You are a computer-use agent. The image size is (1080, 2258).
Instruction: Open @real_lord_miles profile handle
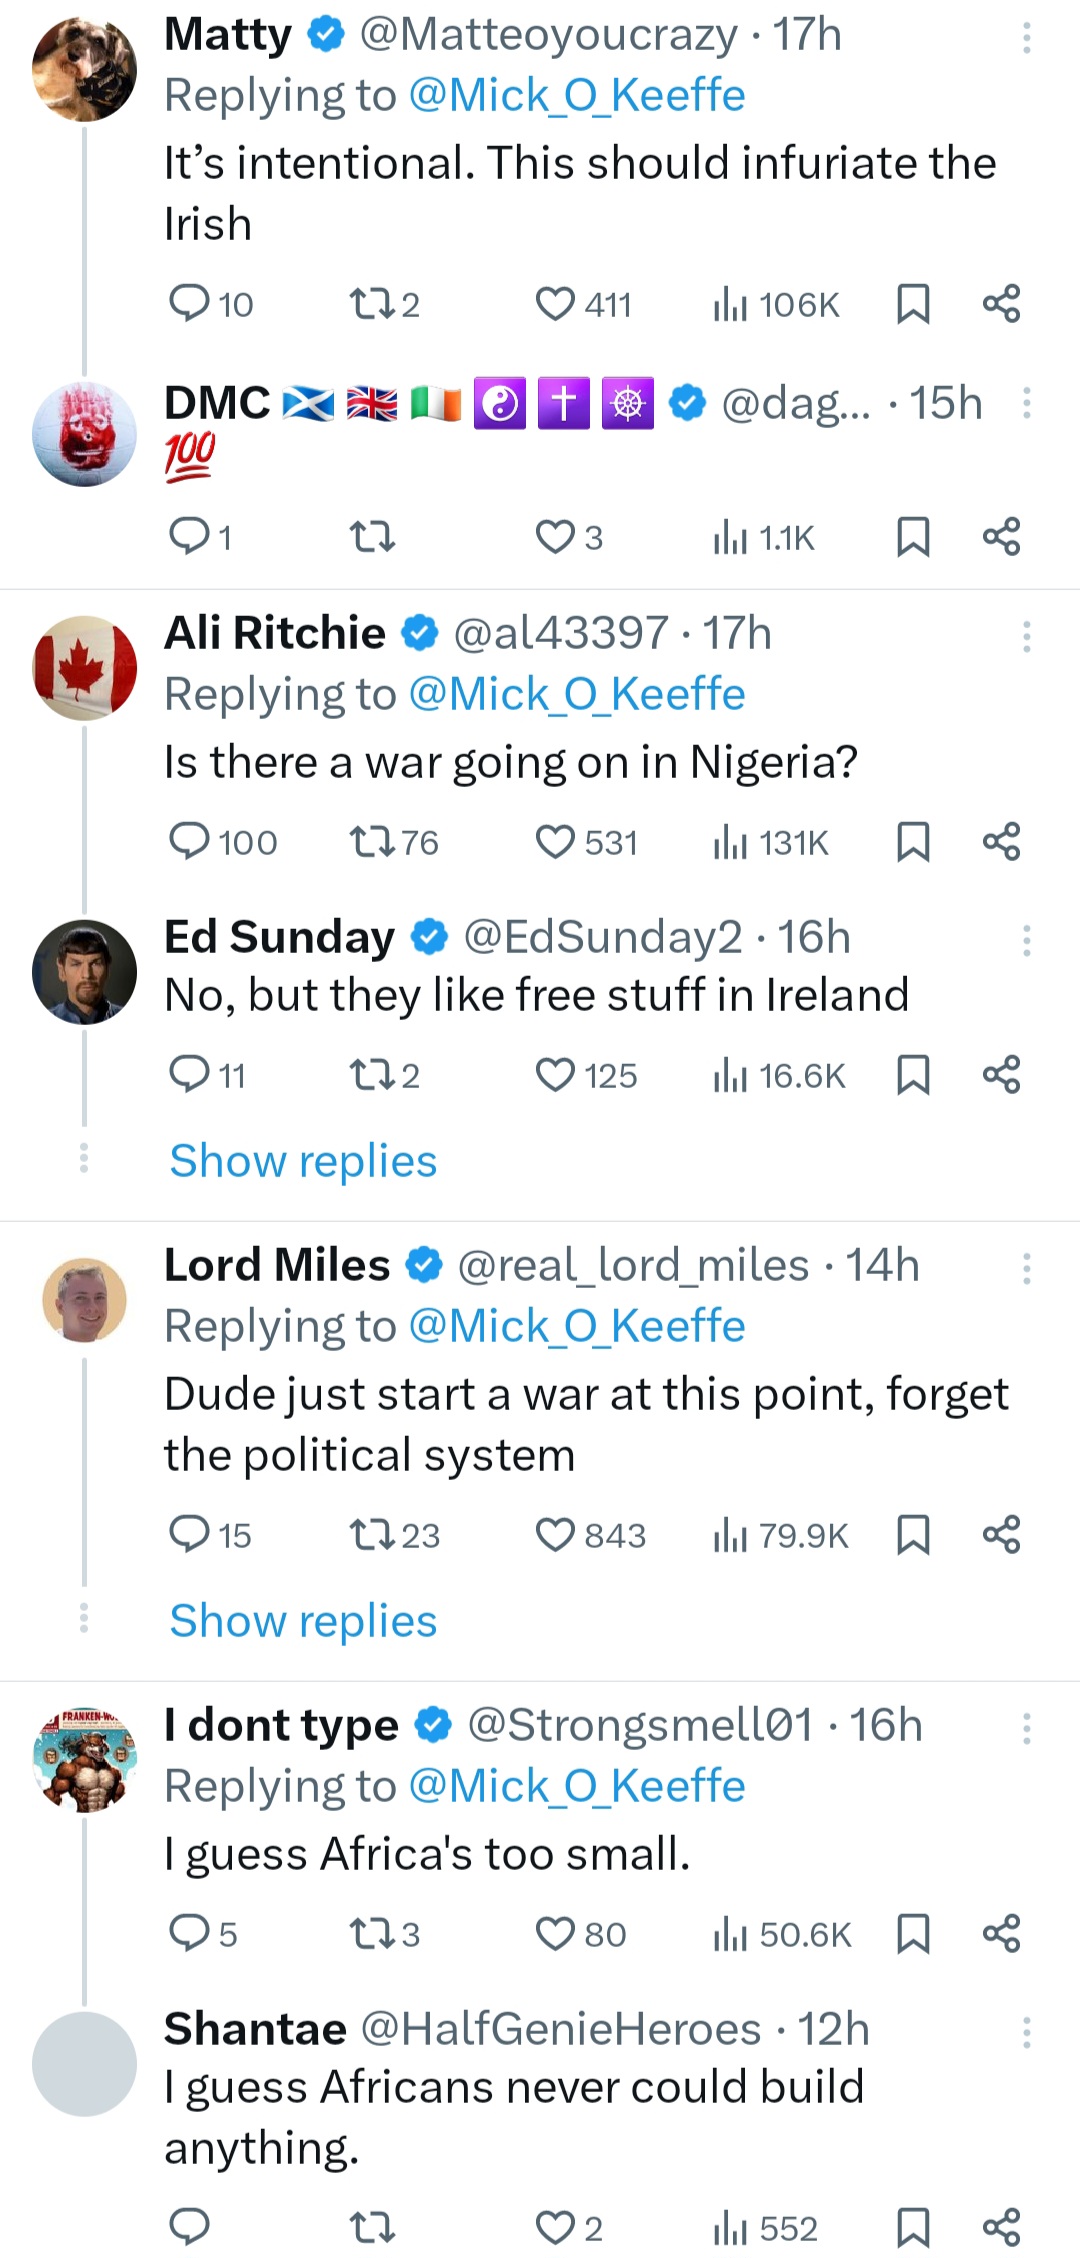point(633,1266)
